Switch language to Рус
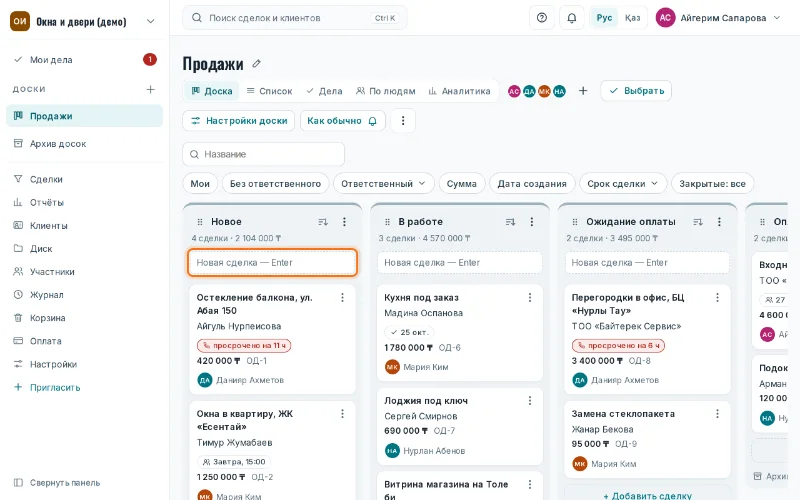 click(x=604, y=18)
